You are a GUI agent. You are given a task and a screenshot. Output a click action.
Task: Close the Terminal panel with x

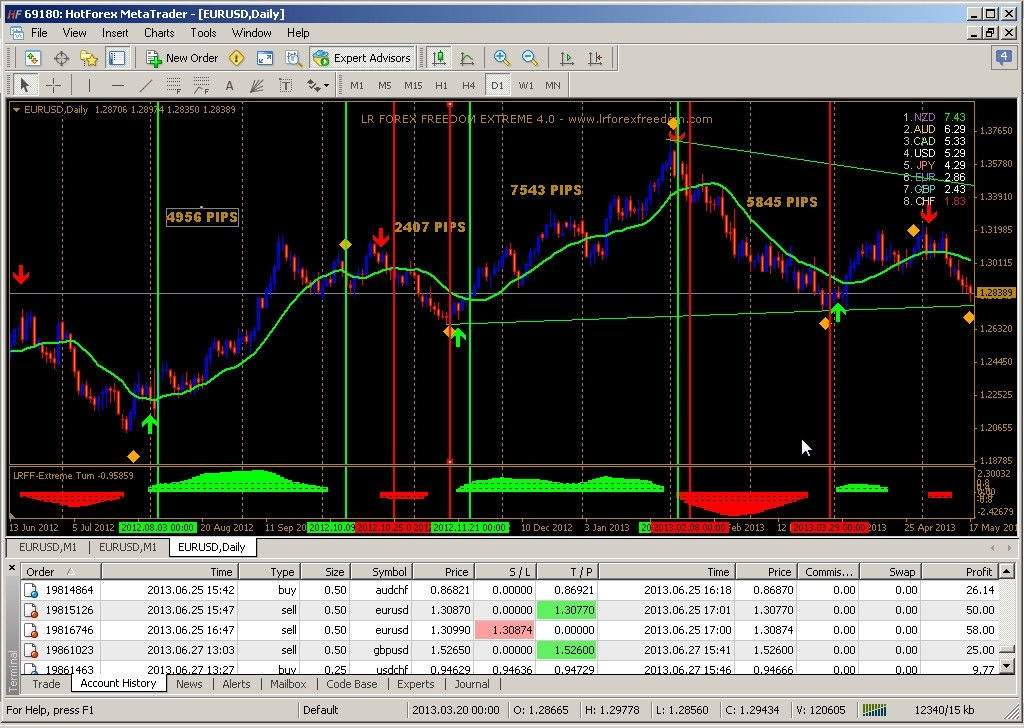click(12, 568)
